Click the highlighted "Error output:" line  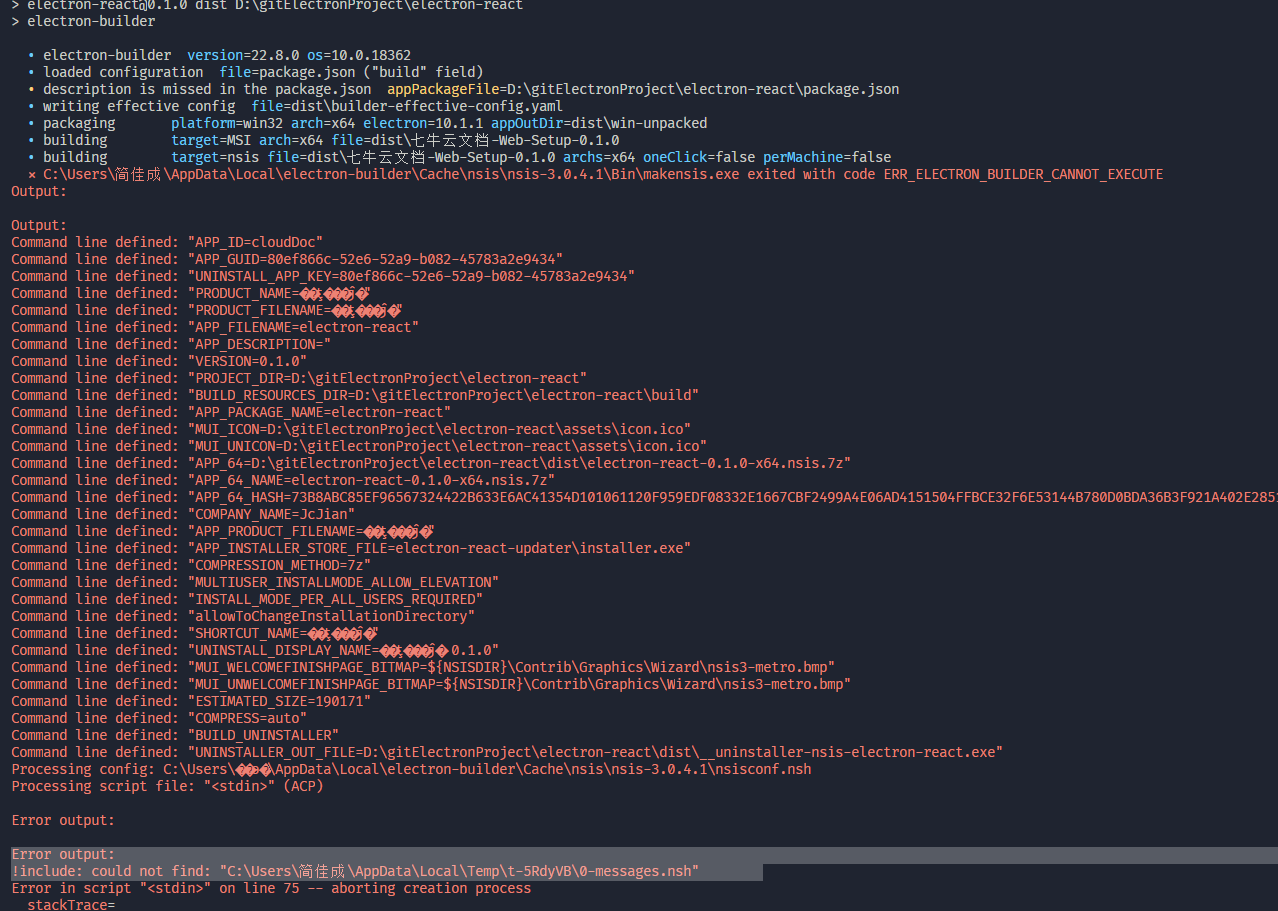click(63, 855)
